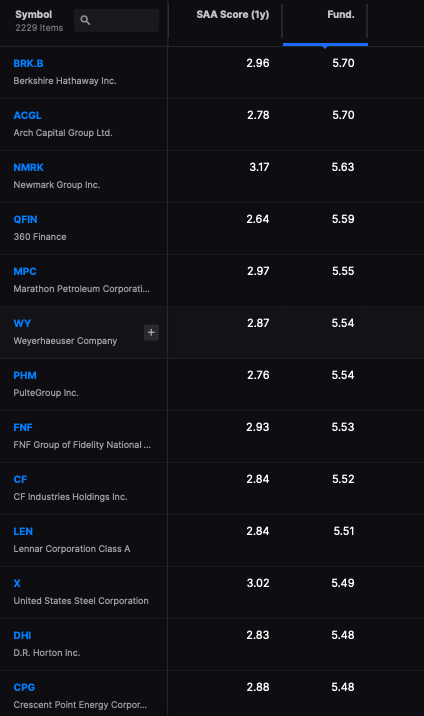This screenshot has height=716, width=424.
Task: Open the CF ticker link
Action: pos(20,480)
